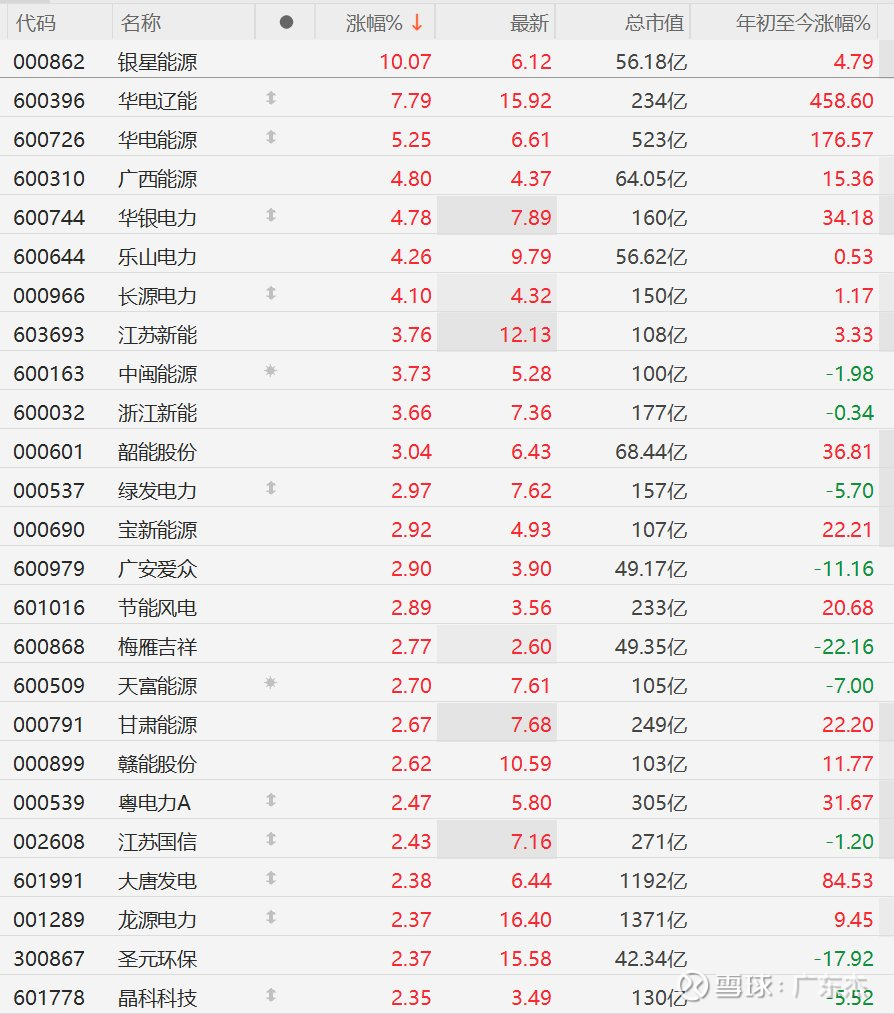Select stock code 601778
The height and width of the screenshot is (1014, 894).
(x=49, y=998)
